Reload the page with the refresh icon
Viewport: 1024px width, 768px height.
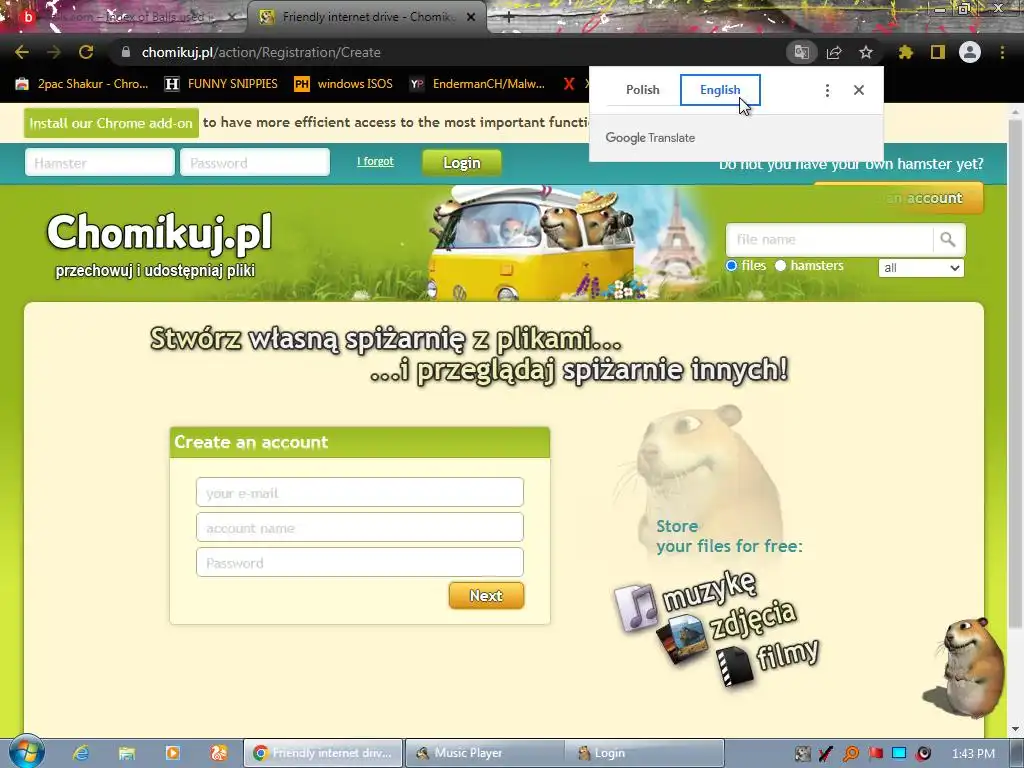pos(86,52)
